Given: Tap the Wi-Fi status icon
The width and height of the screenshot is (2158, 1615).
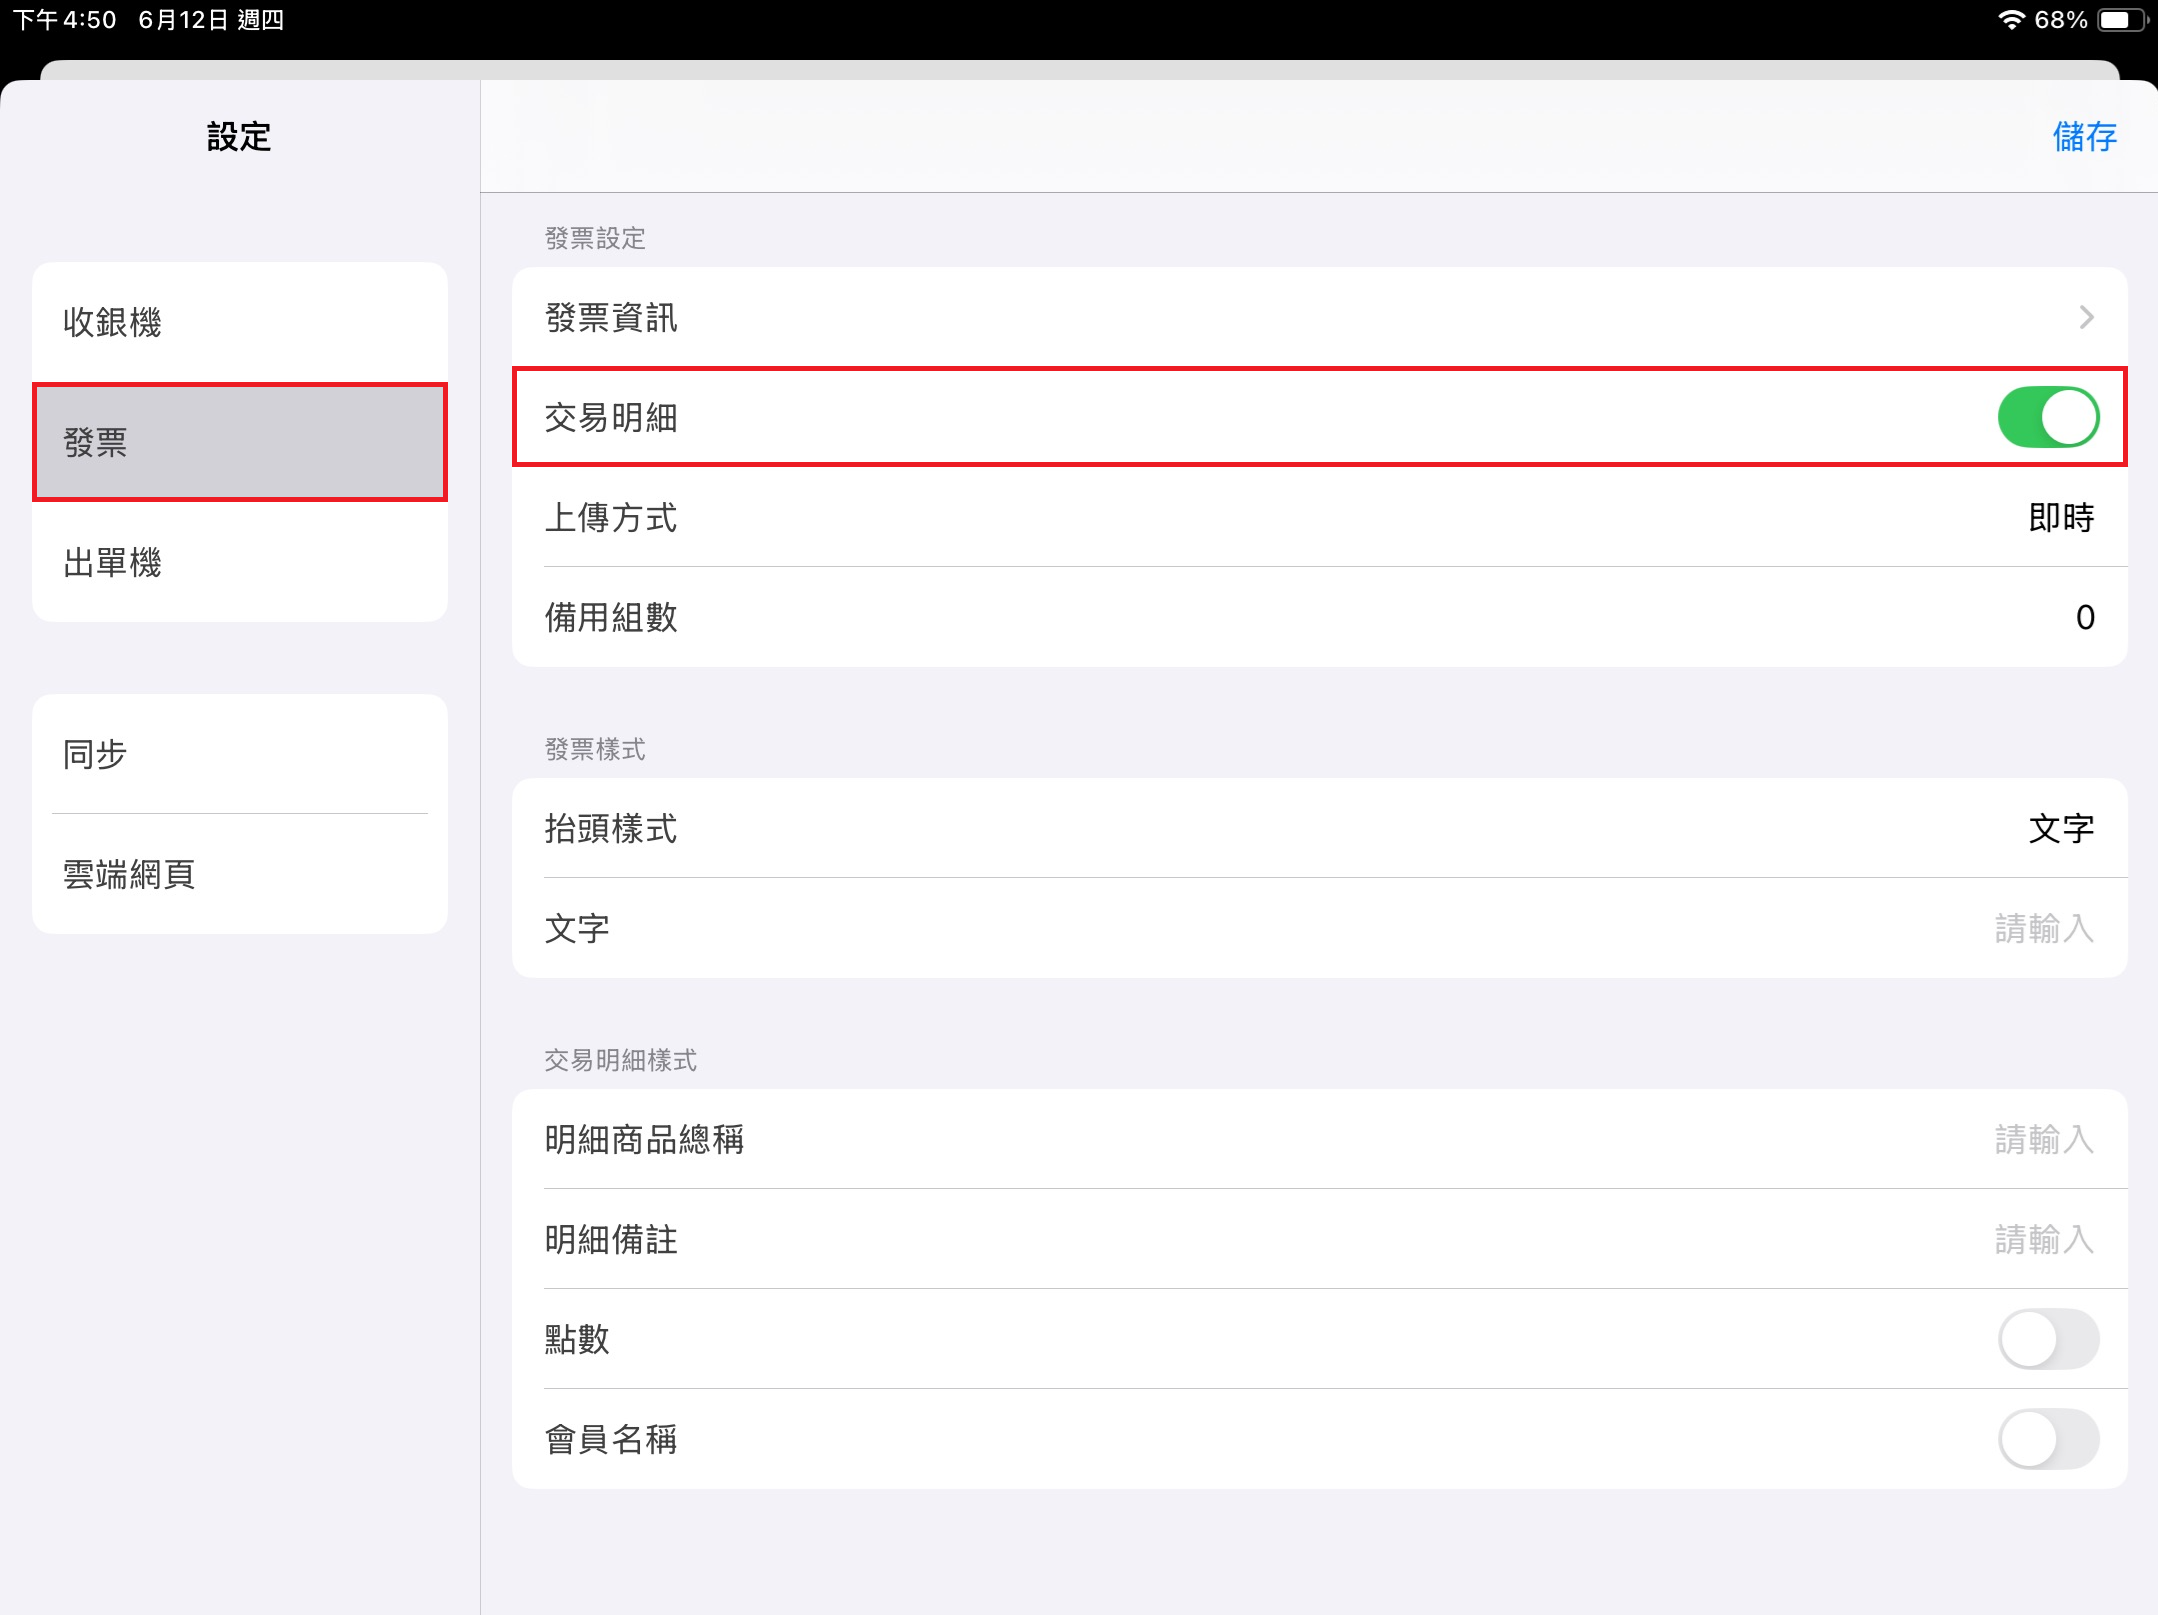Looking at the screenshot, I should coord(2011,20).
